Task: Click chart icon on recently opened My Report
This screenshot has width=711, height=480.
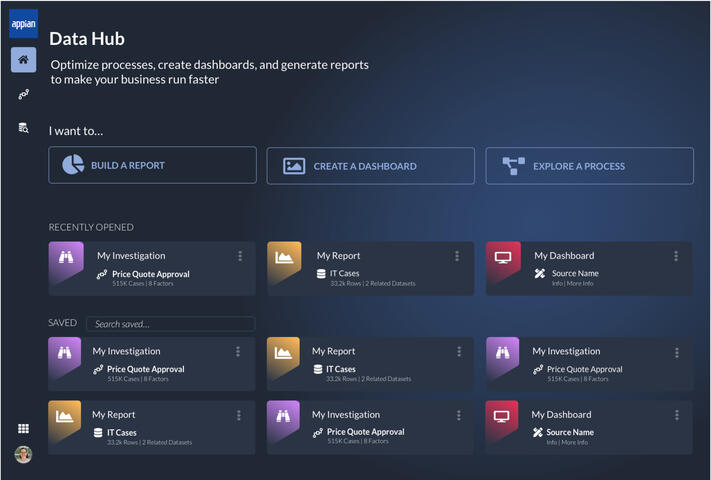Action: [x=284, y=258]
